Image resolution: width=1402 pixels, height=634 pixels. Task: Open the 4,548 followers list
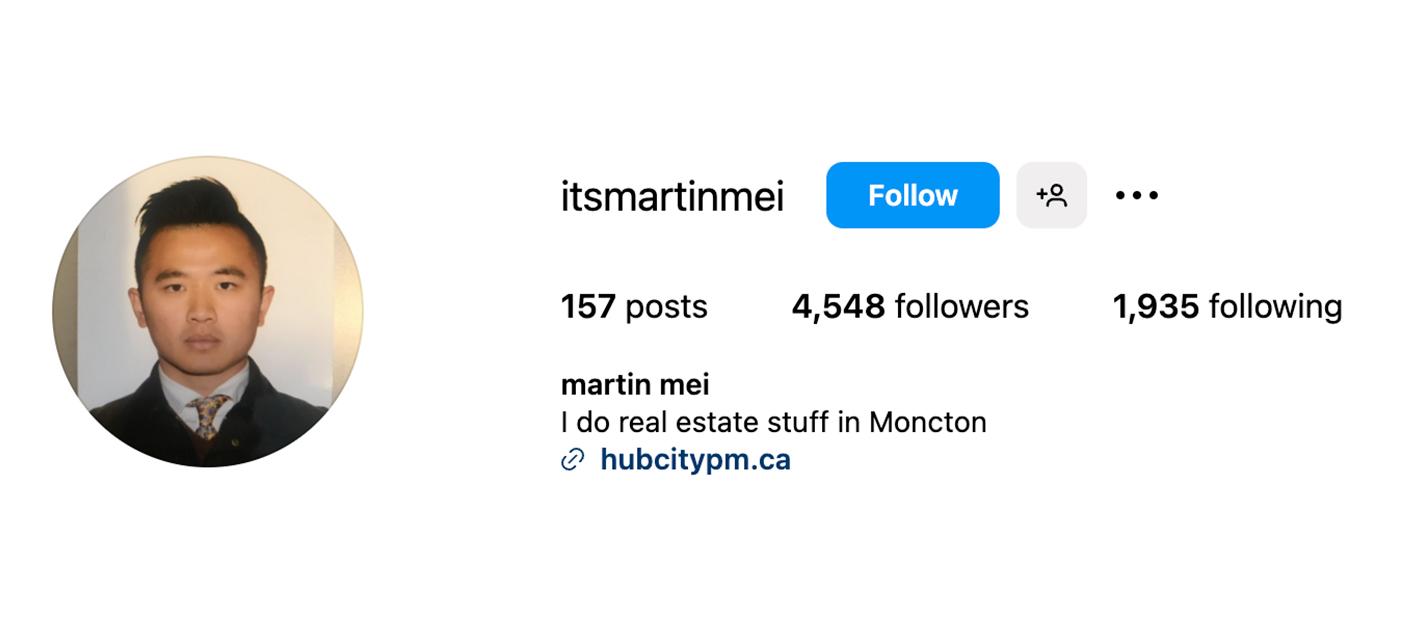909,306
